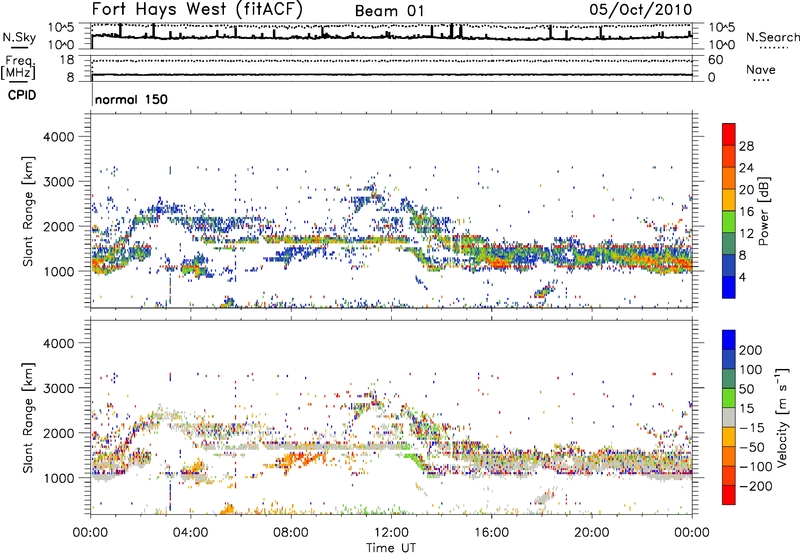Viewport: 800px width, 554px height.
Task: Click the '18' frequency tick label
Action: pos(66,60)
